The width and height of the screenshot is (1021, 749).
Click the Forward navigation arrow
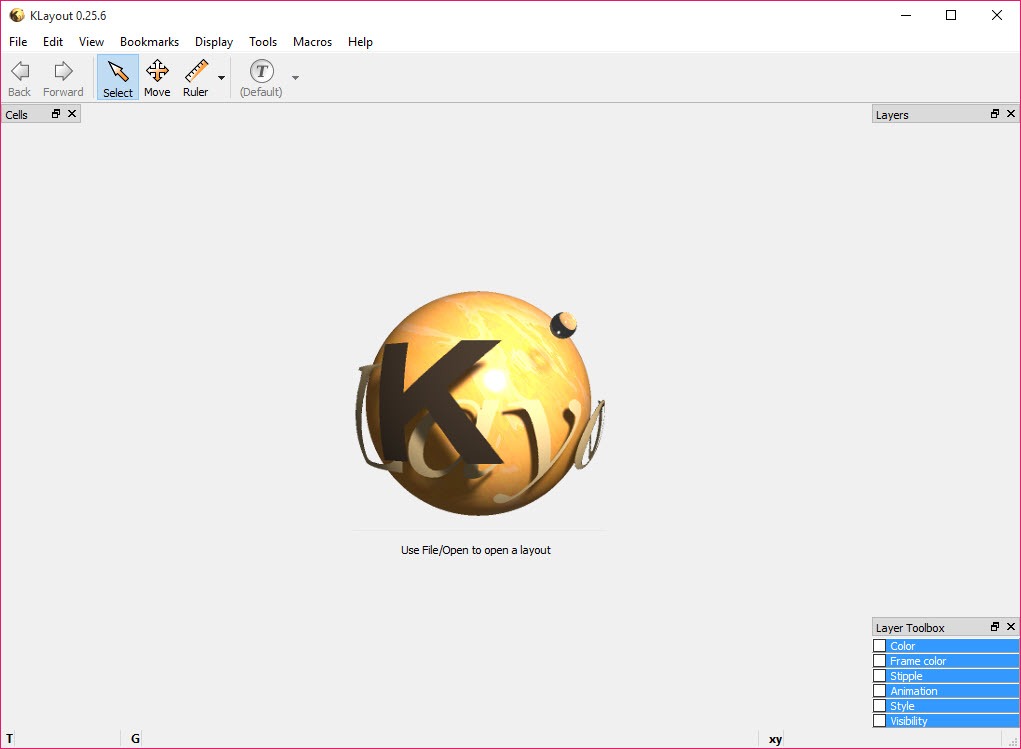63,78
